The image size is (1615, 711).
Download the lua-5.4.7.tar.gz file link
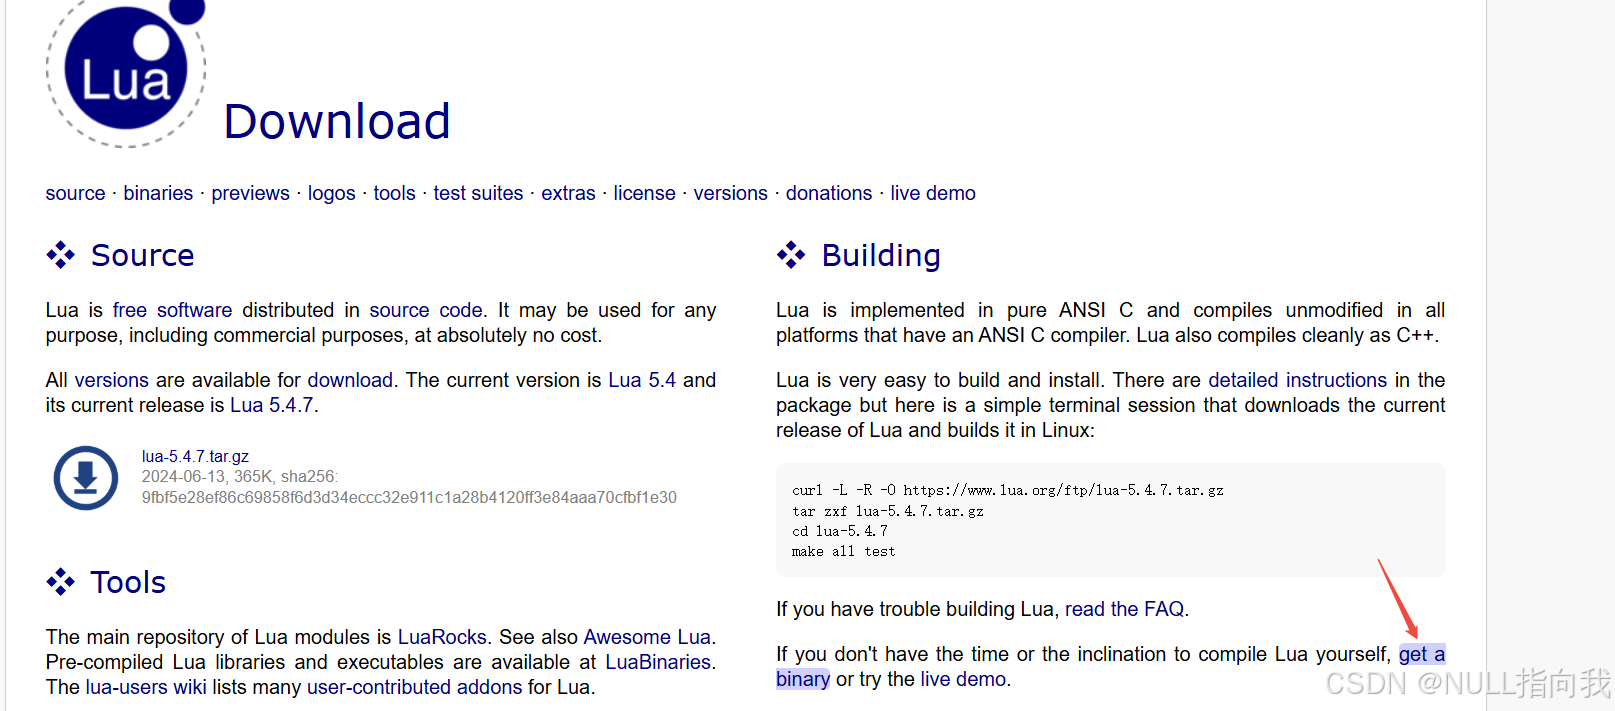(195, 456)
